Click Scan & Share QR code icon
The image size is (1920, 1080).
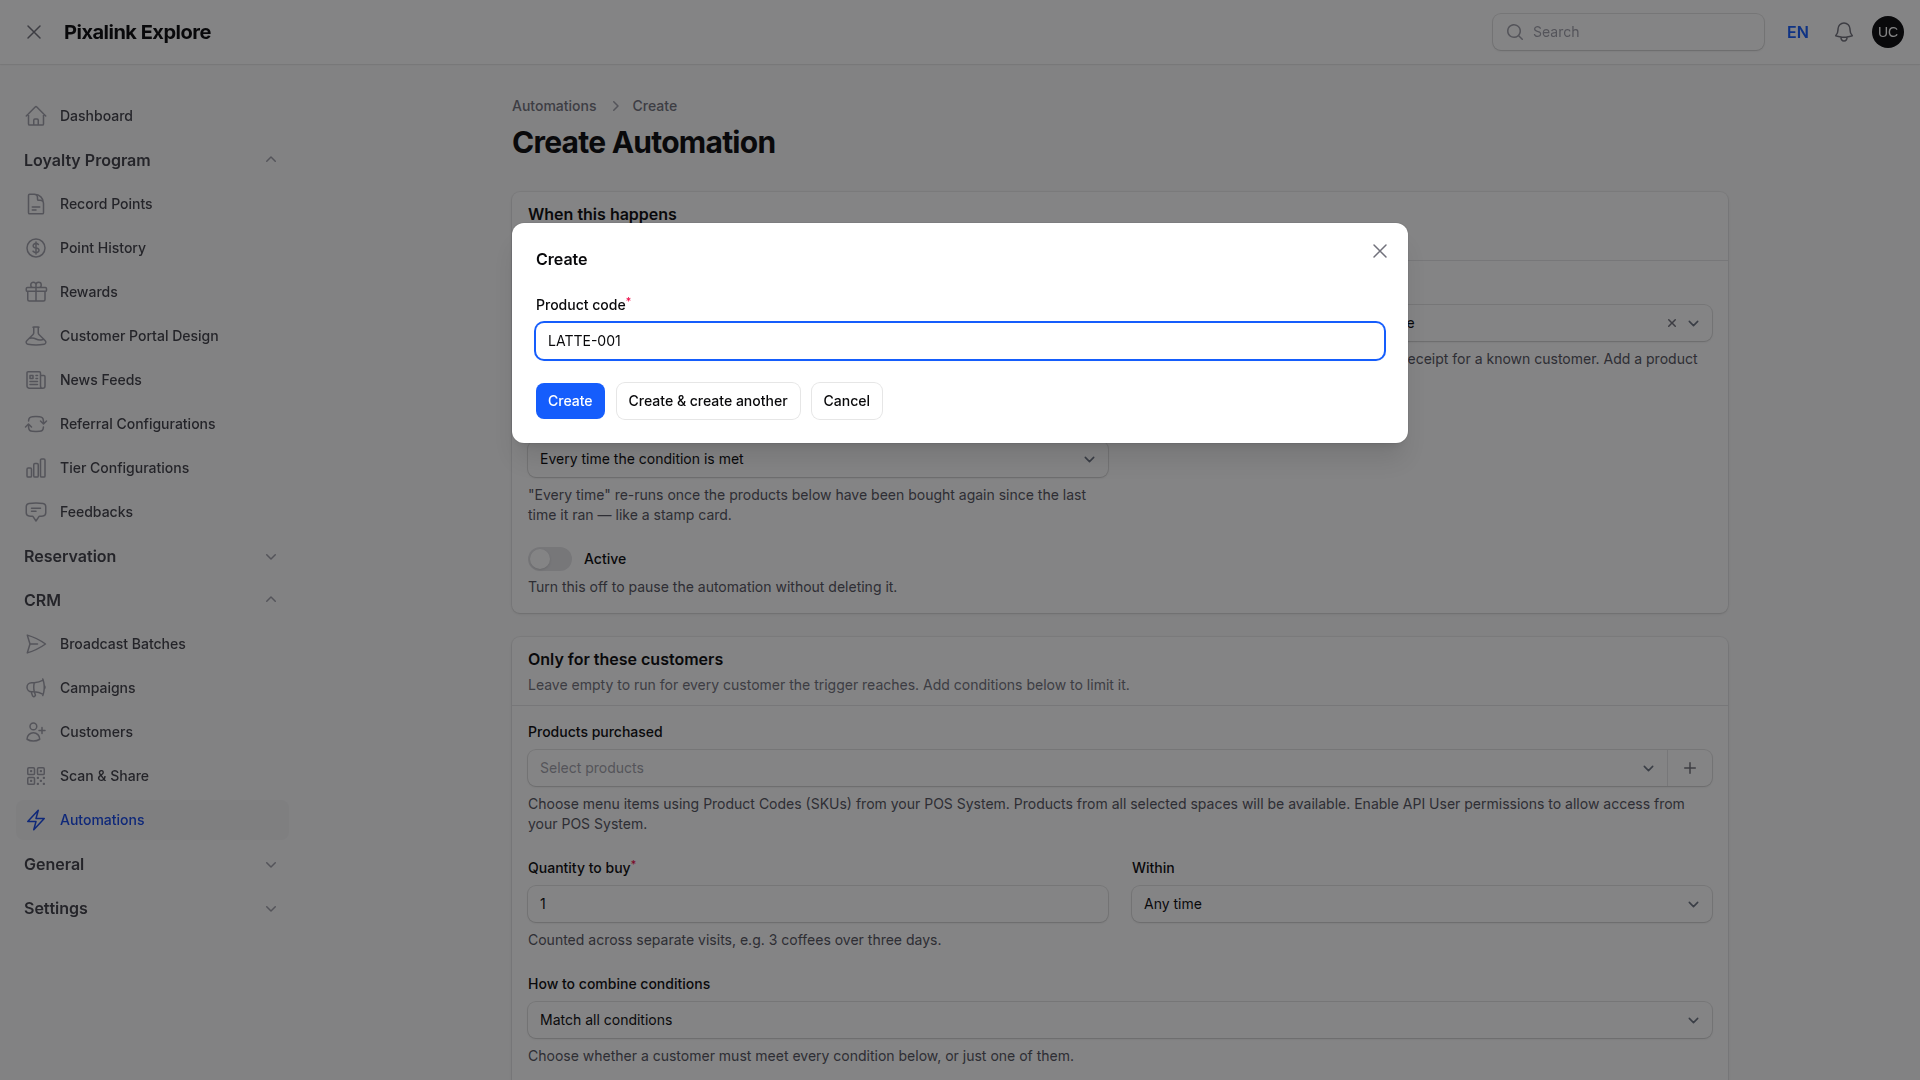pos(36,776)
